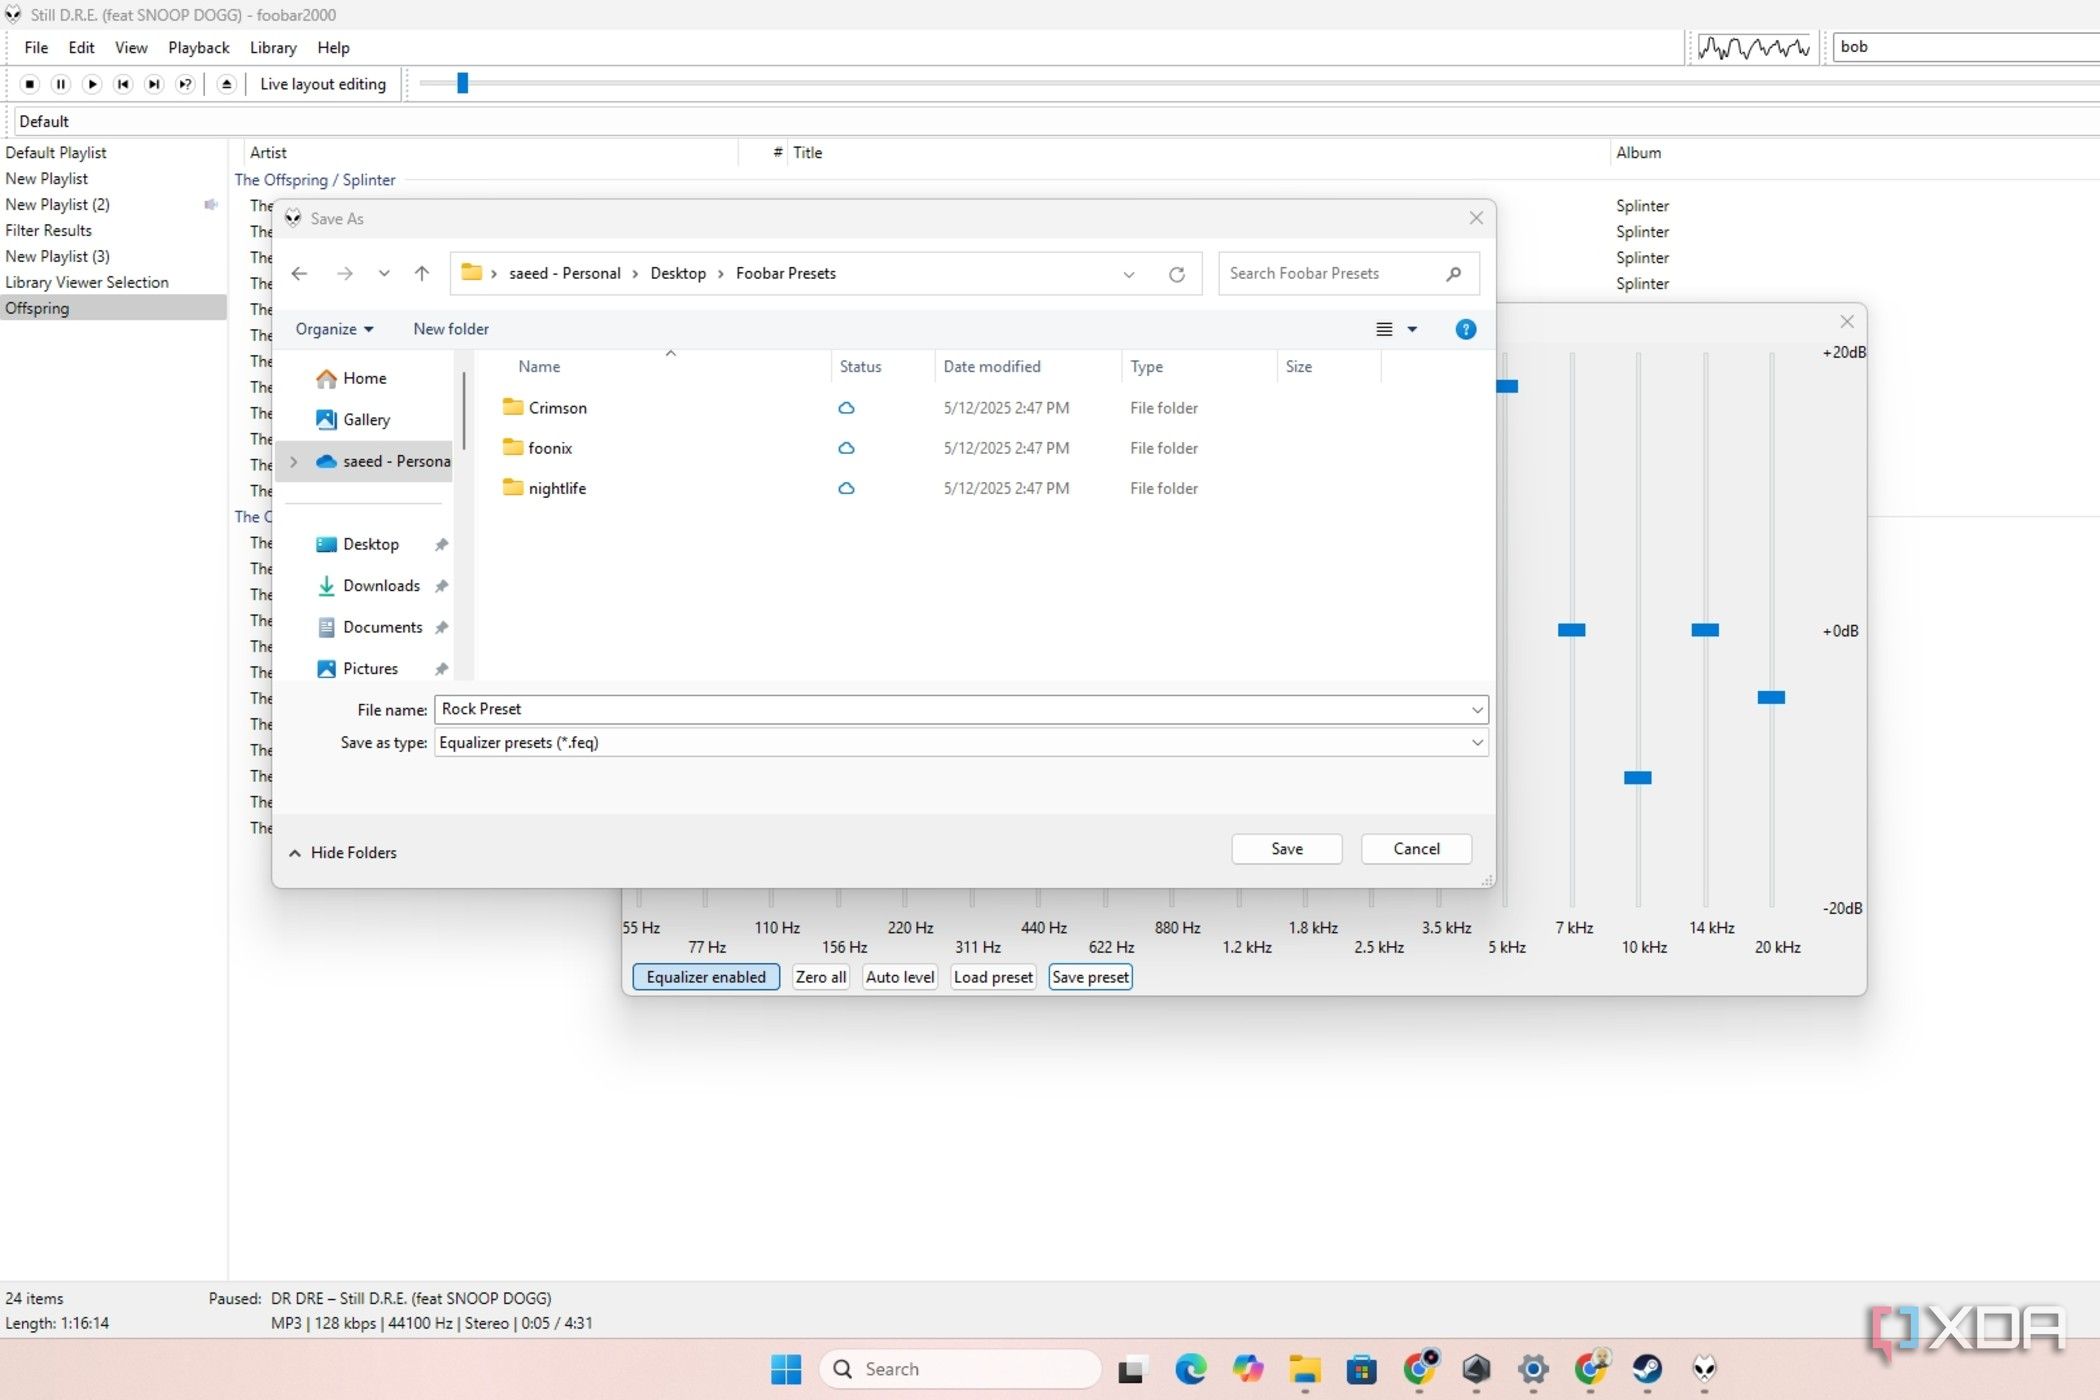Select Documents in quick access
The height and width of the screenshot is (1400, 2100).
(382, 627)
